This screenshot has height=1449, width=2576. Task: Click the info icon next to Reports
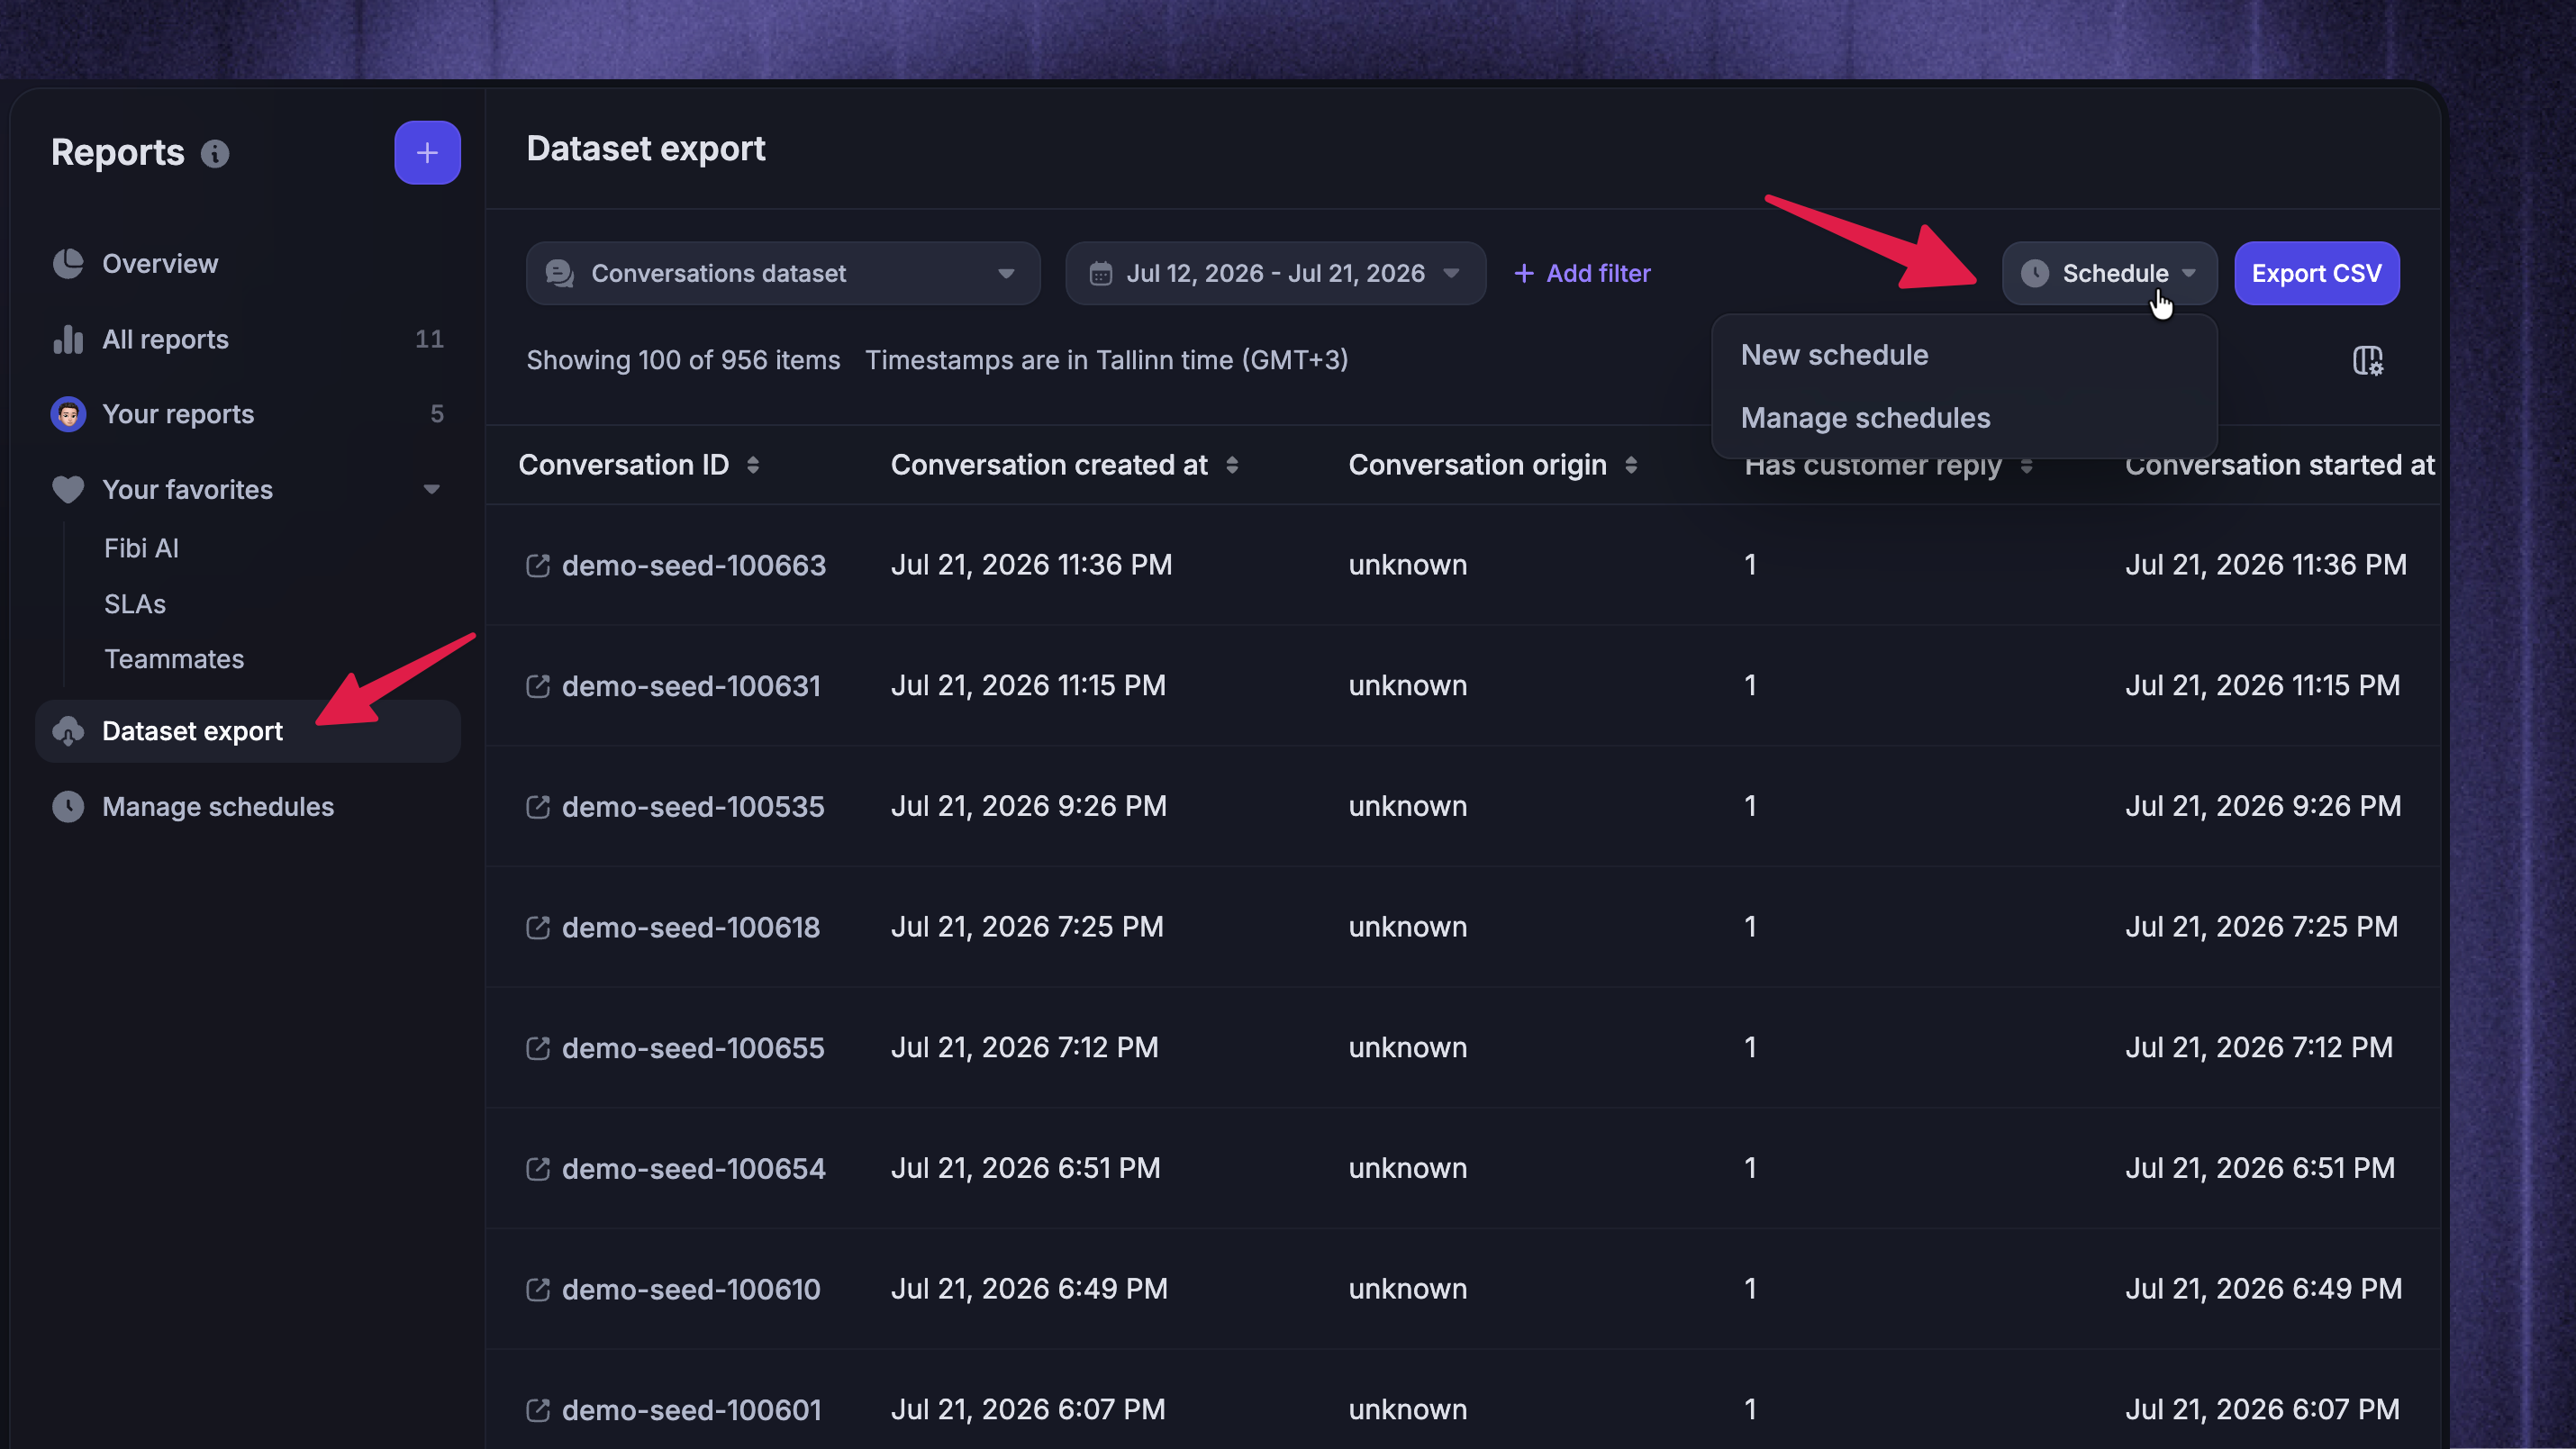tap(215, 153)
